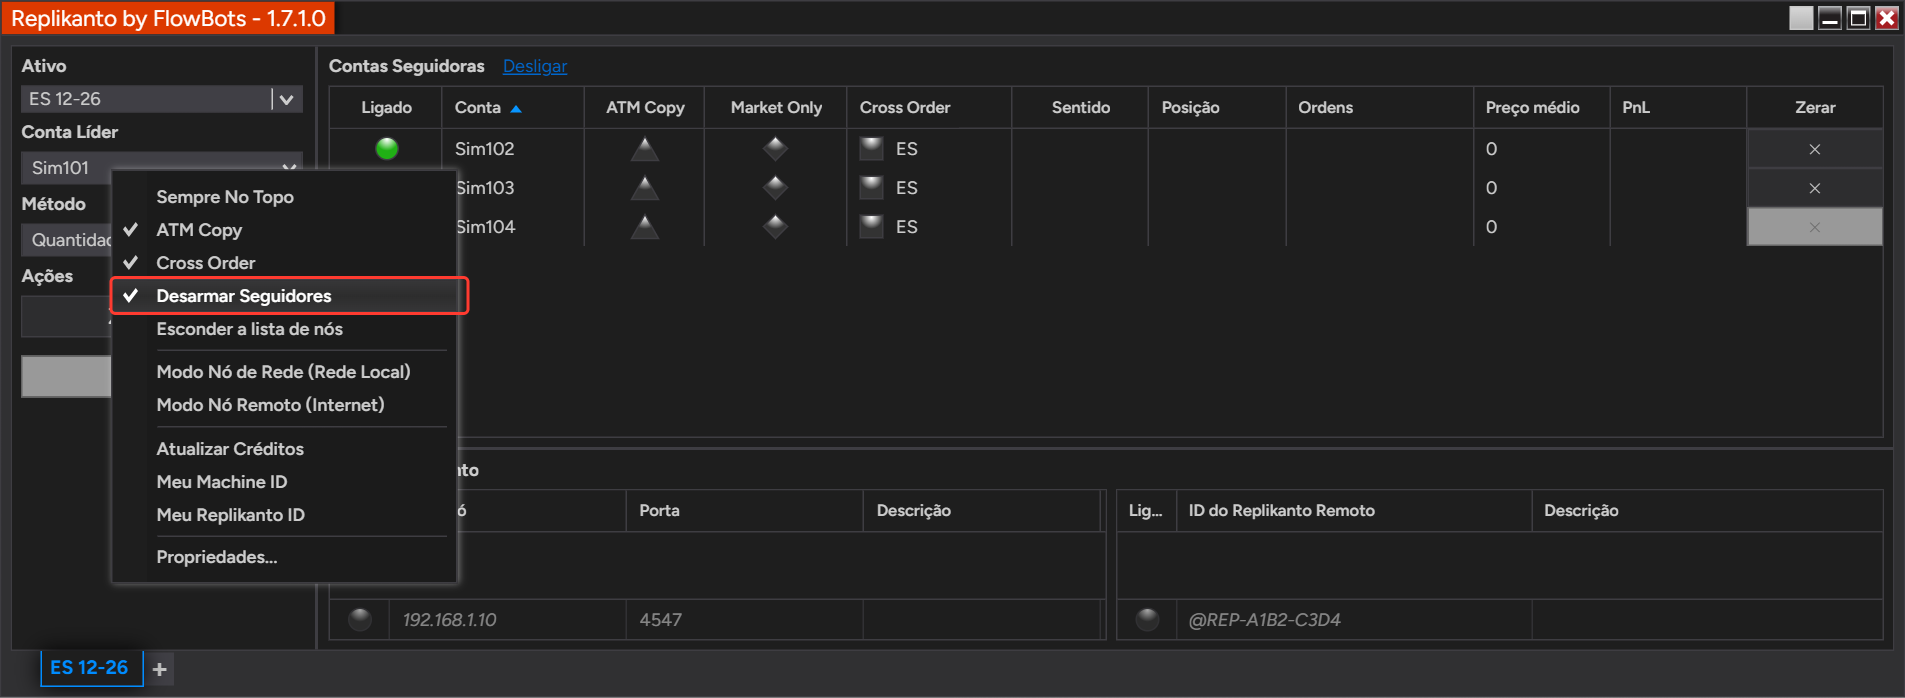Viewport: 1905px width, 698px height.
Task: Check the Cross Order box for Sim102
Action: pyautogui.click(x=872, y=149)
